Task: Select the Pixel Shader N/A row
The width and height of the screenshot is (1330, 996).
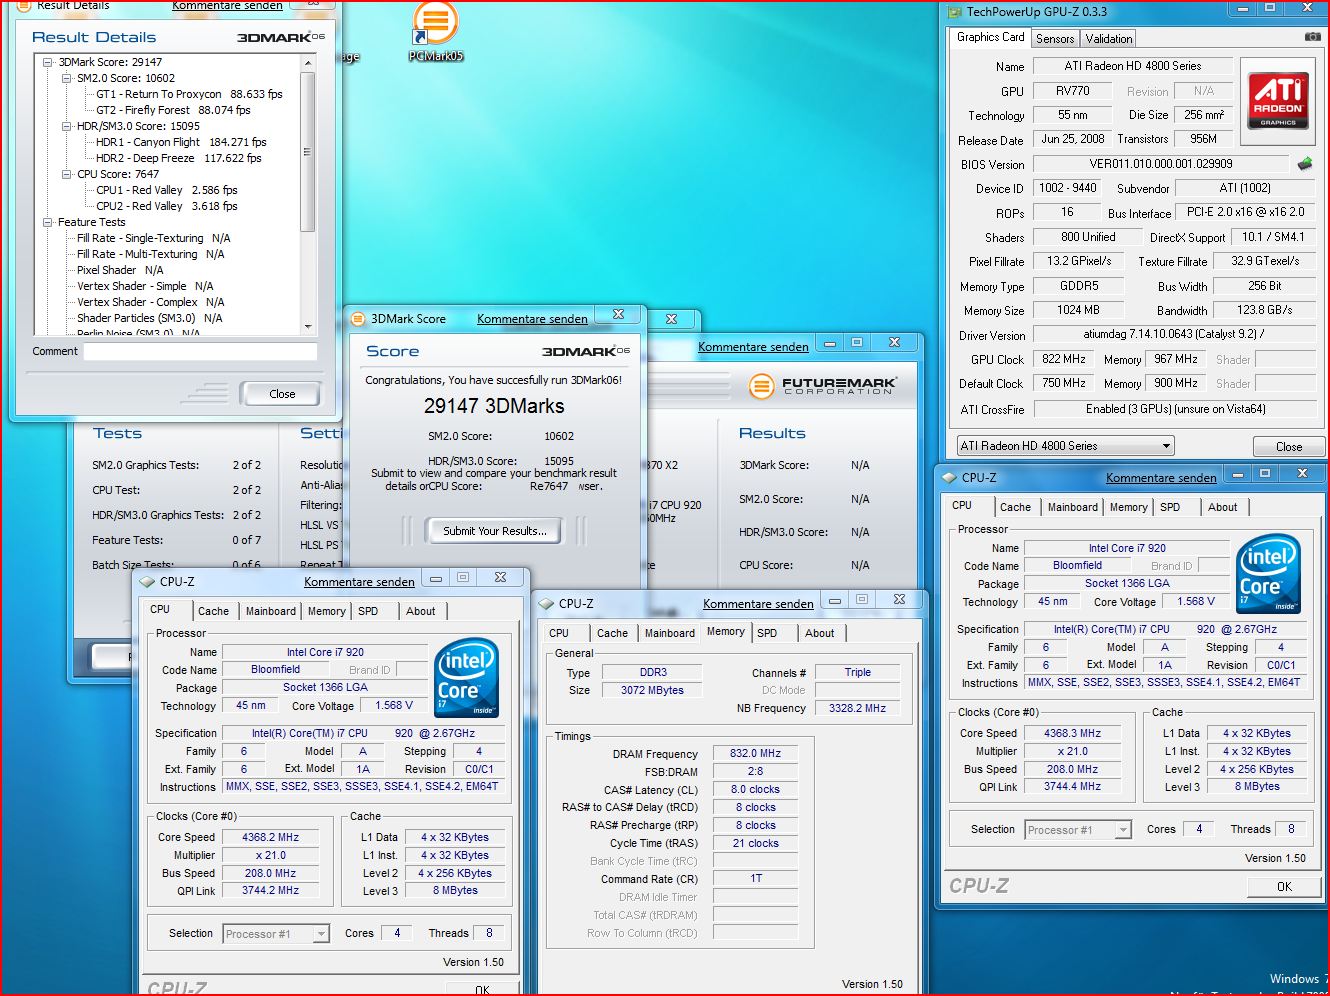Action: [x=120, y=270]
